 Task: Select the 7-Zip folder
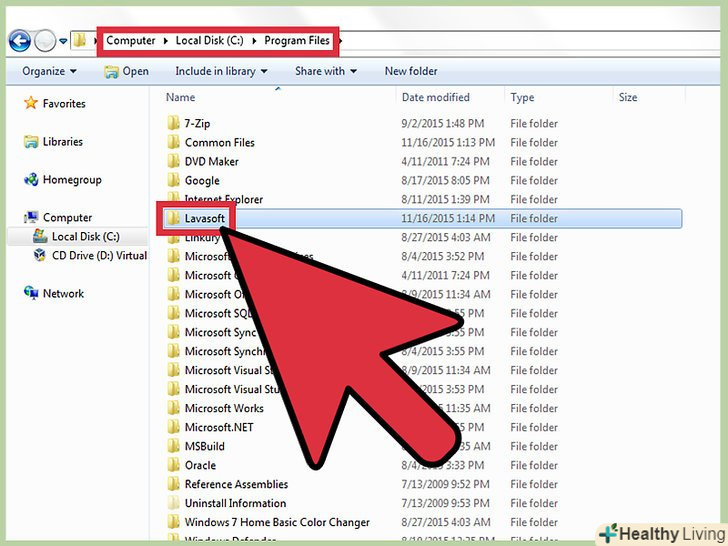click(x=197, y=124)
